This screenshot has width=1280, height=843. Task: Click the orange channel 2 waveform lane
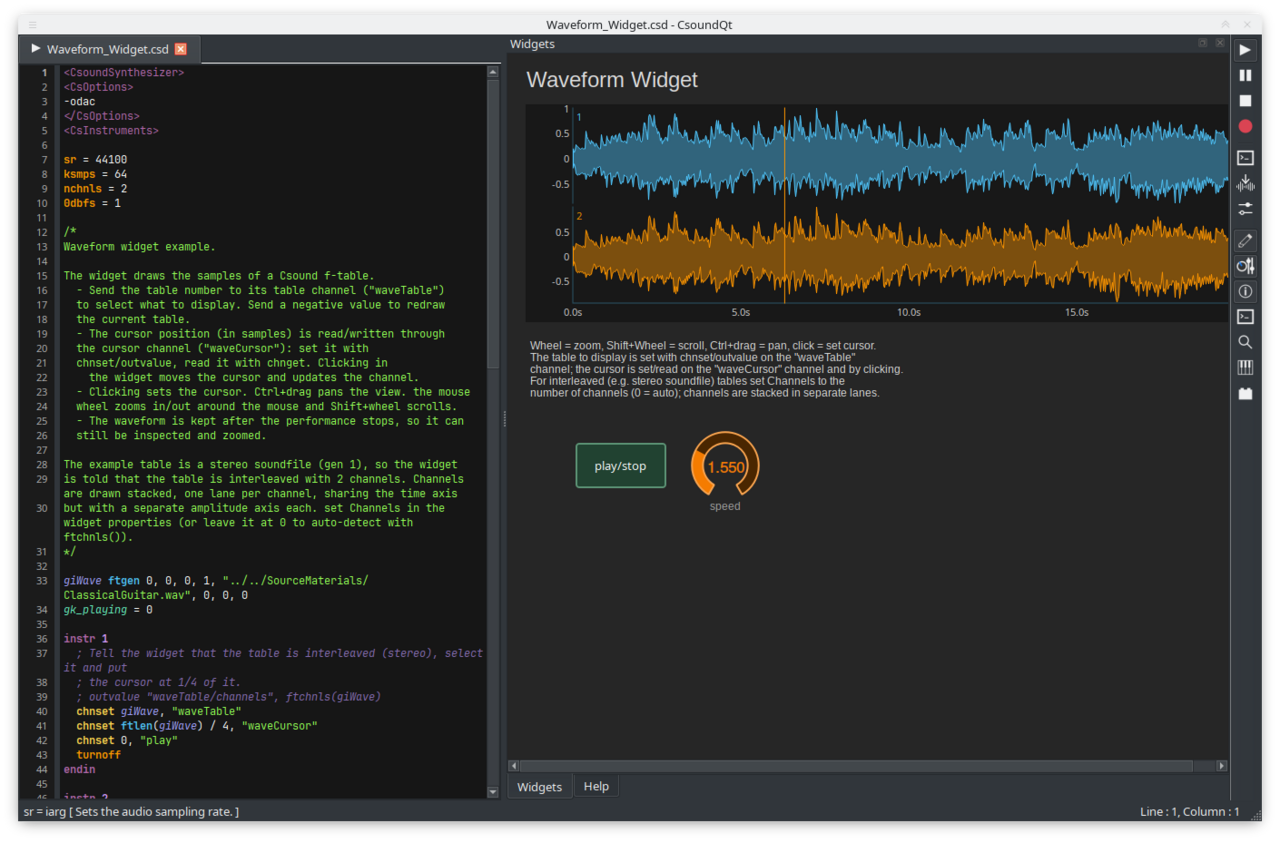point(900,255)
